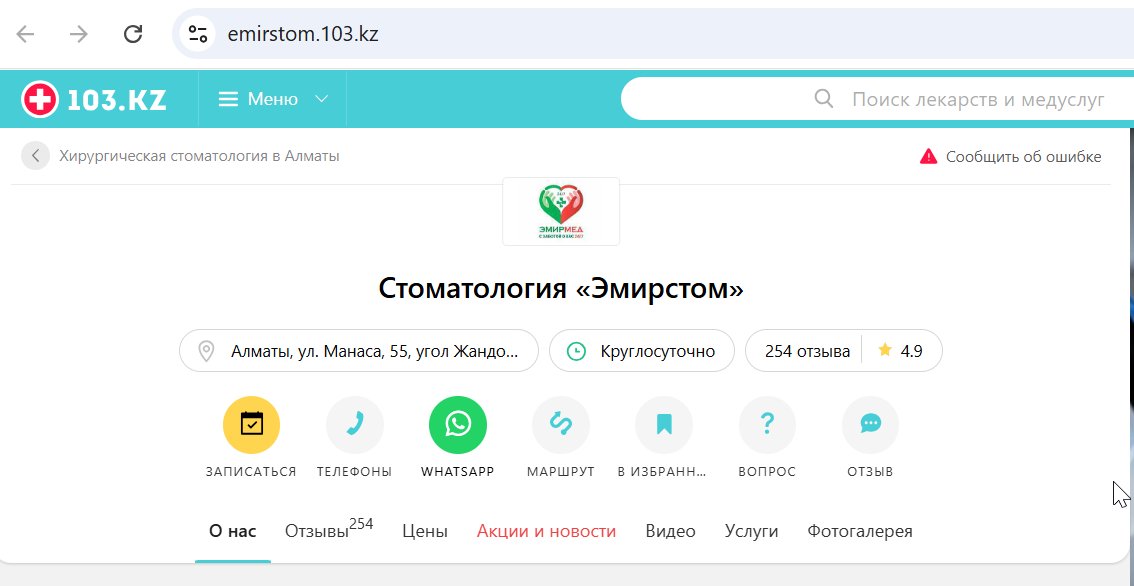Reload the page

(x=133, y=33)
